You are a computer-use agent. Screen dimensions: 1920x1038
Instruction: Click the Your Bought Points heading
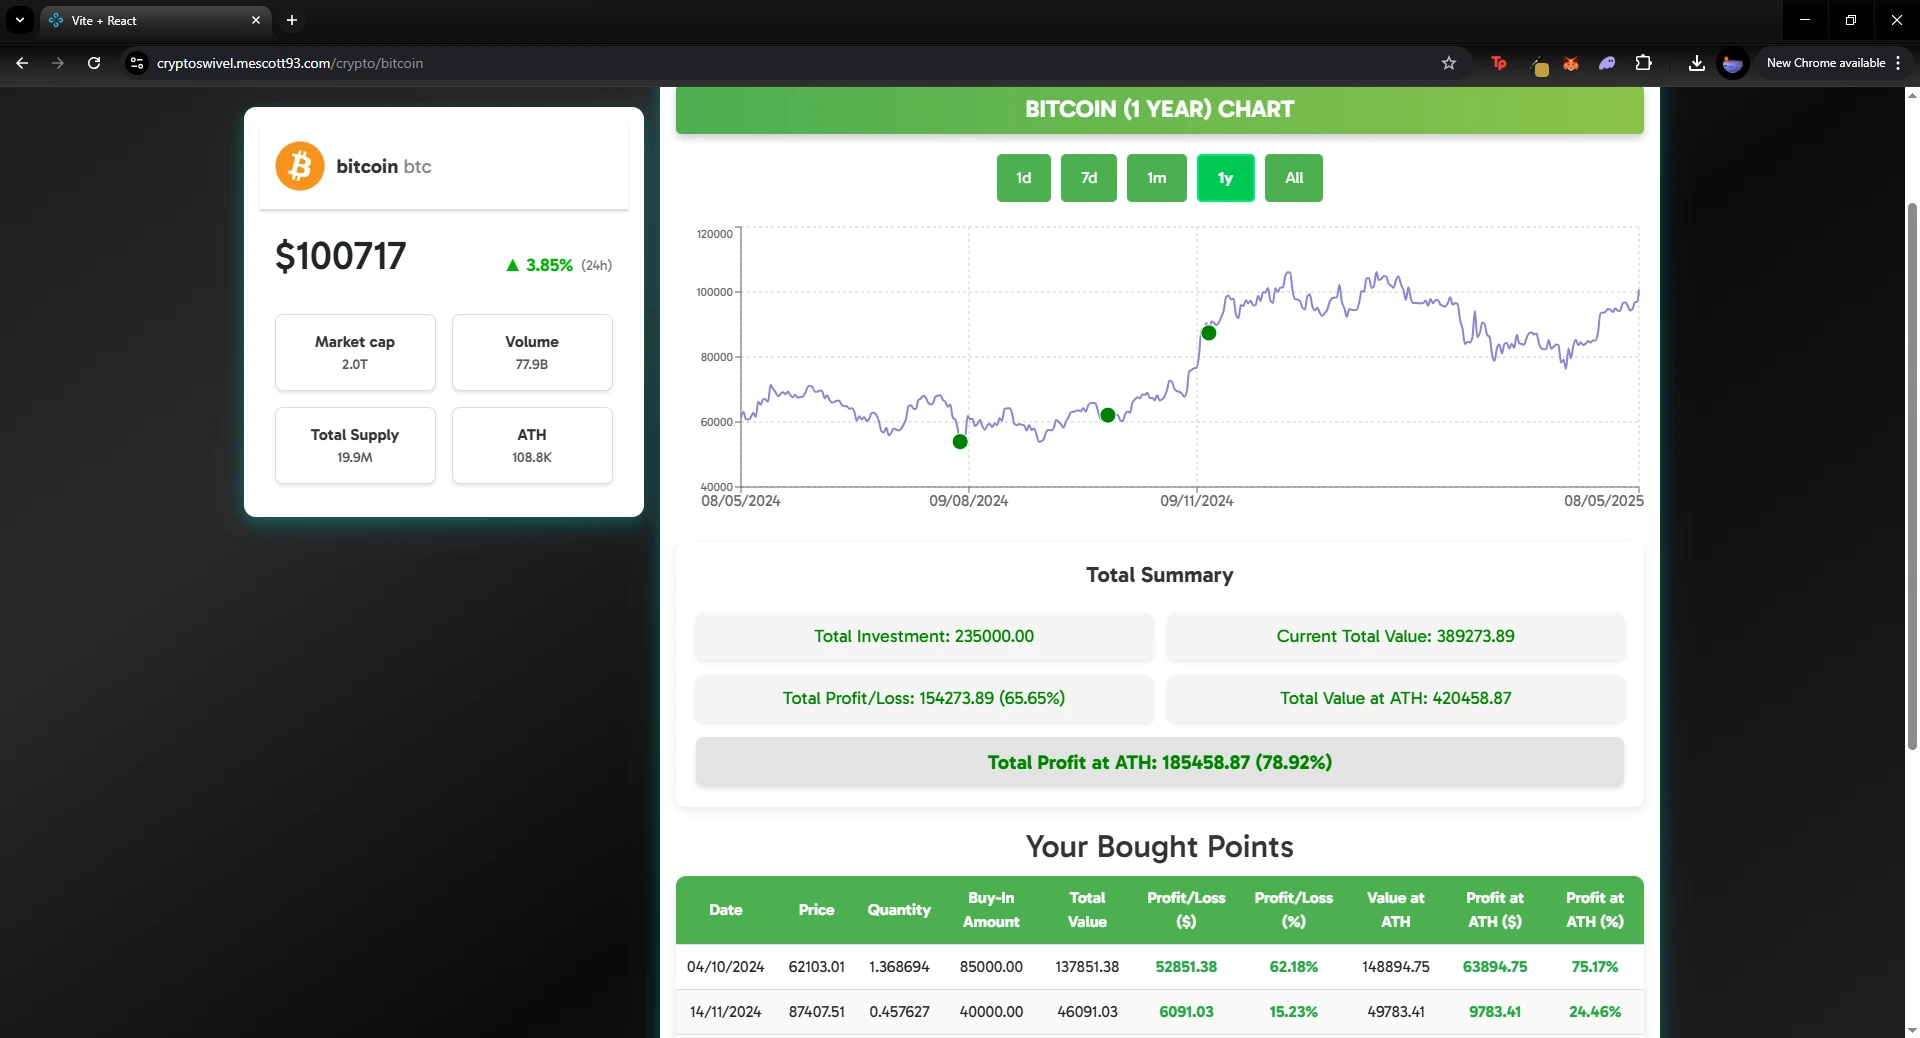click(1160, 847)
